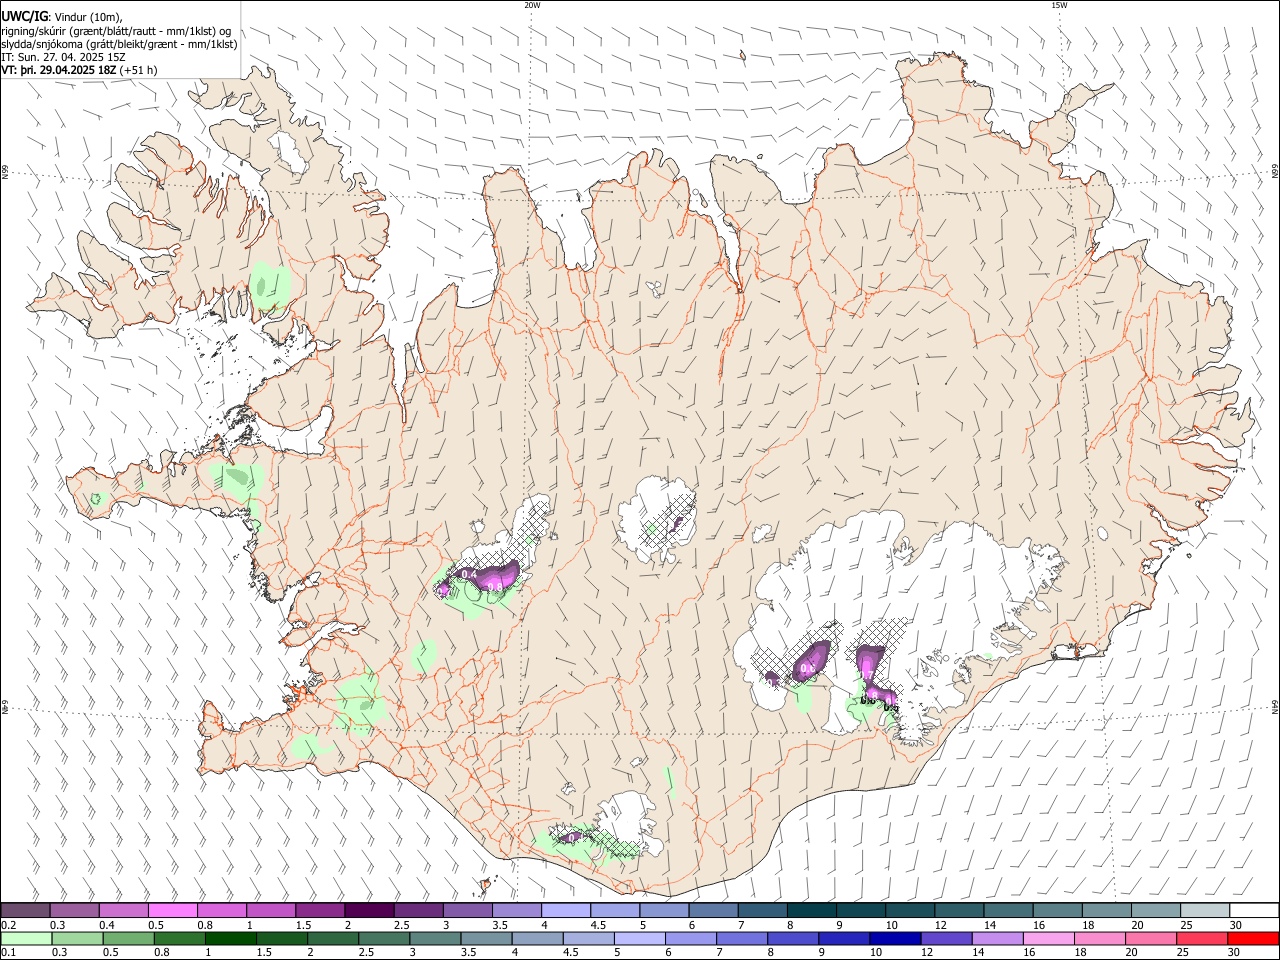Select the darkest green swatch after 1 in lower legend
This screenshot has width=1280, height=960.
[x=231, y=938]
